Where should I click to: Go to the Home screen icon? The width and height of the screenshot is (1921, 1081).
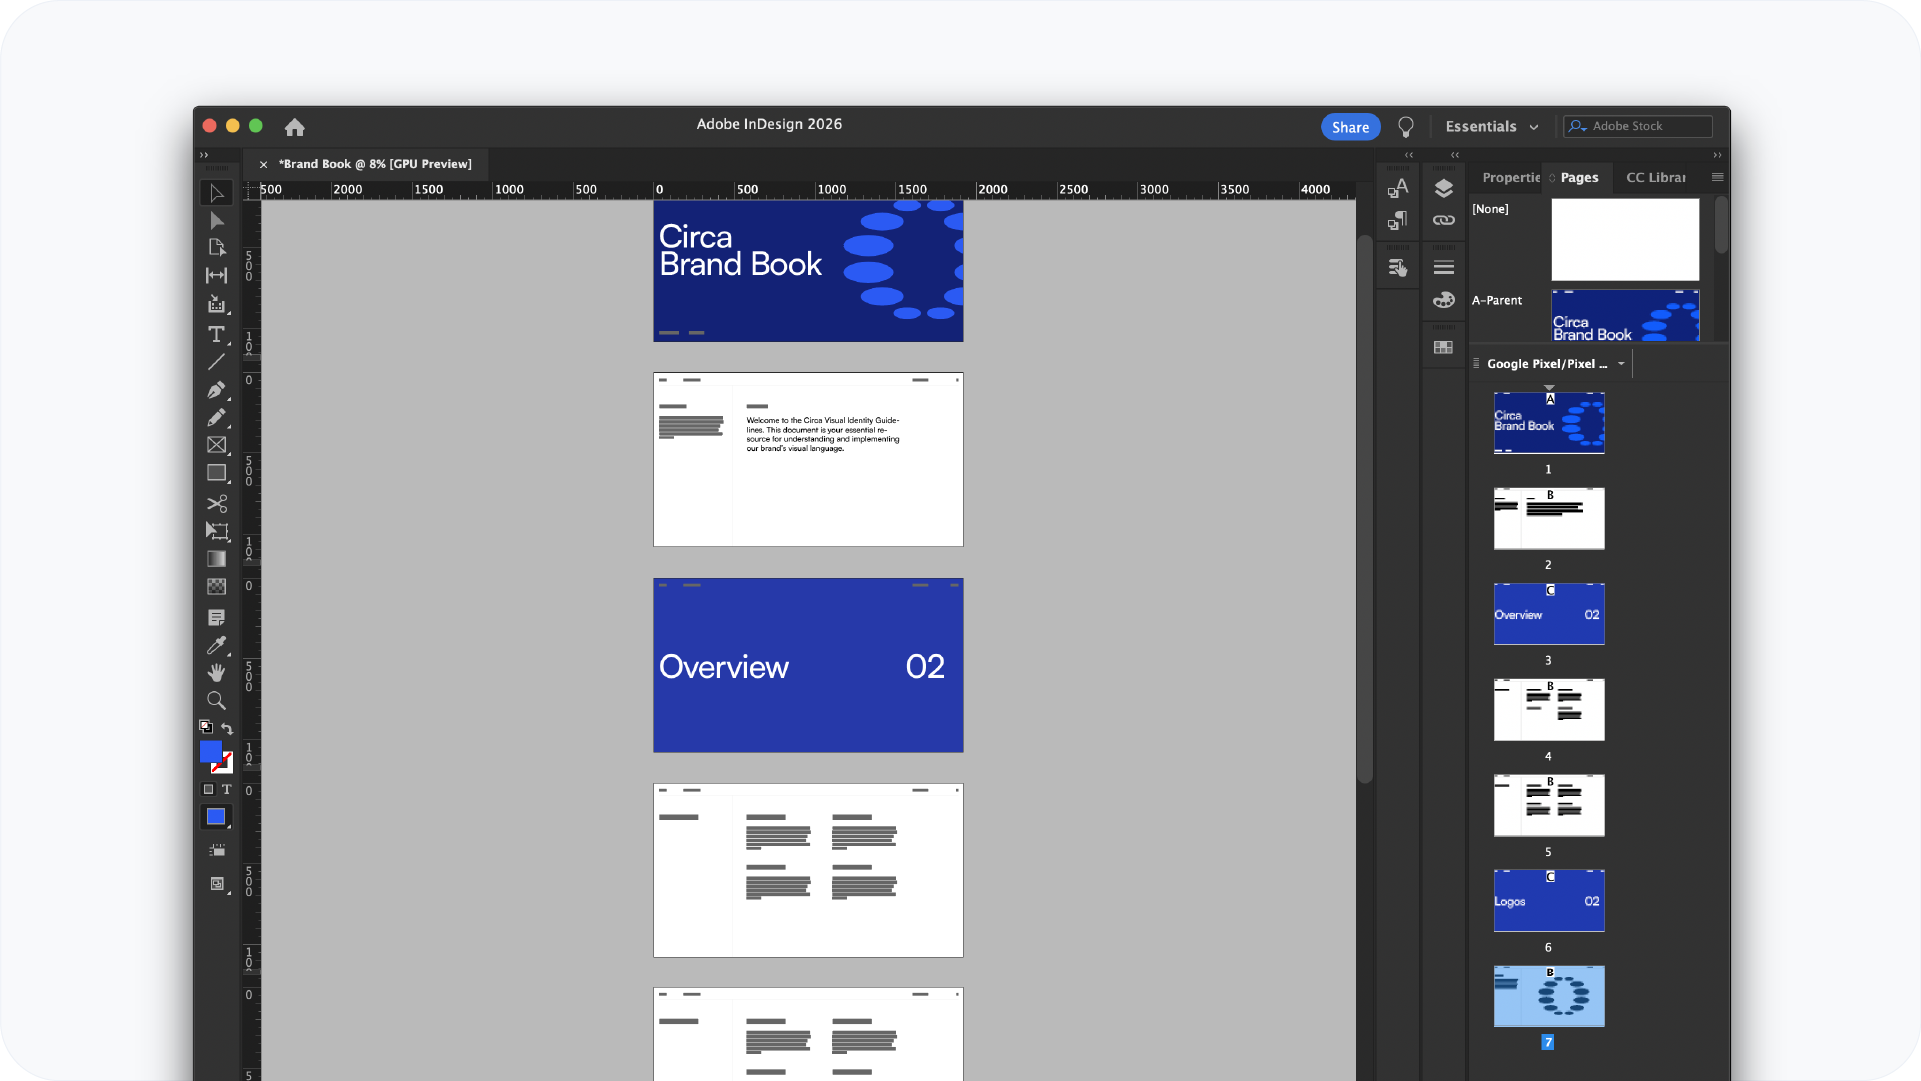coord(294,127)
